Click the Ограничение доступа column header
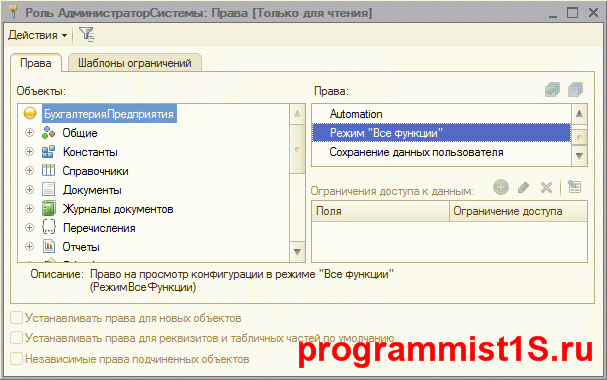Viewport: 607px width, 380px height. 518,211
